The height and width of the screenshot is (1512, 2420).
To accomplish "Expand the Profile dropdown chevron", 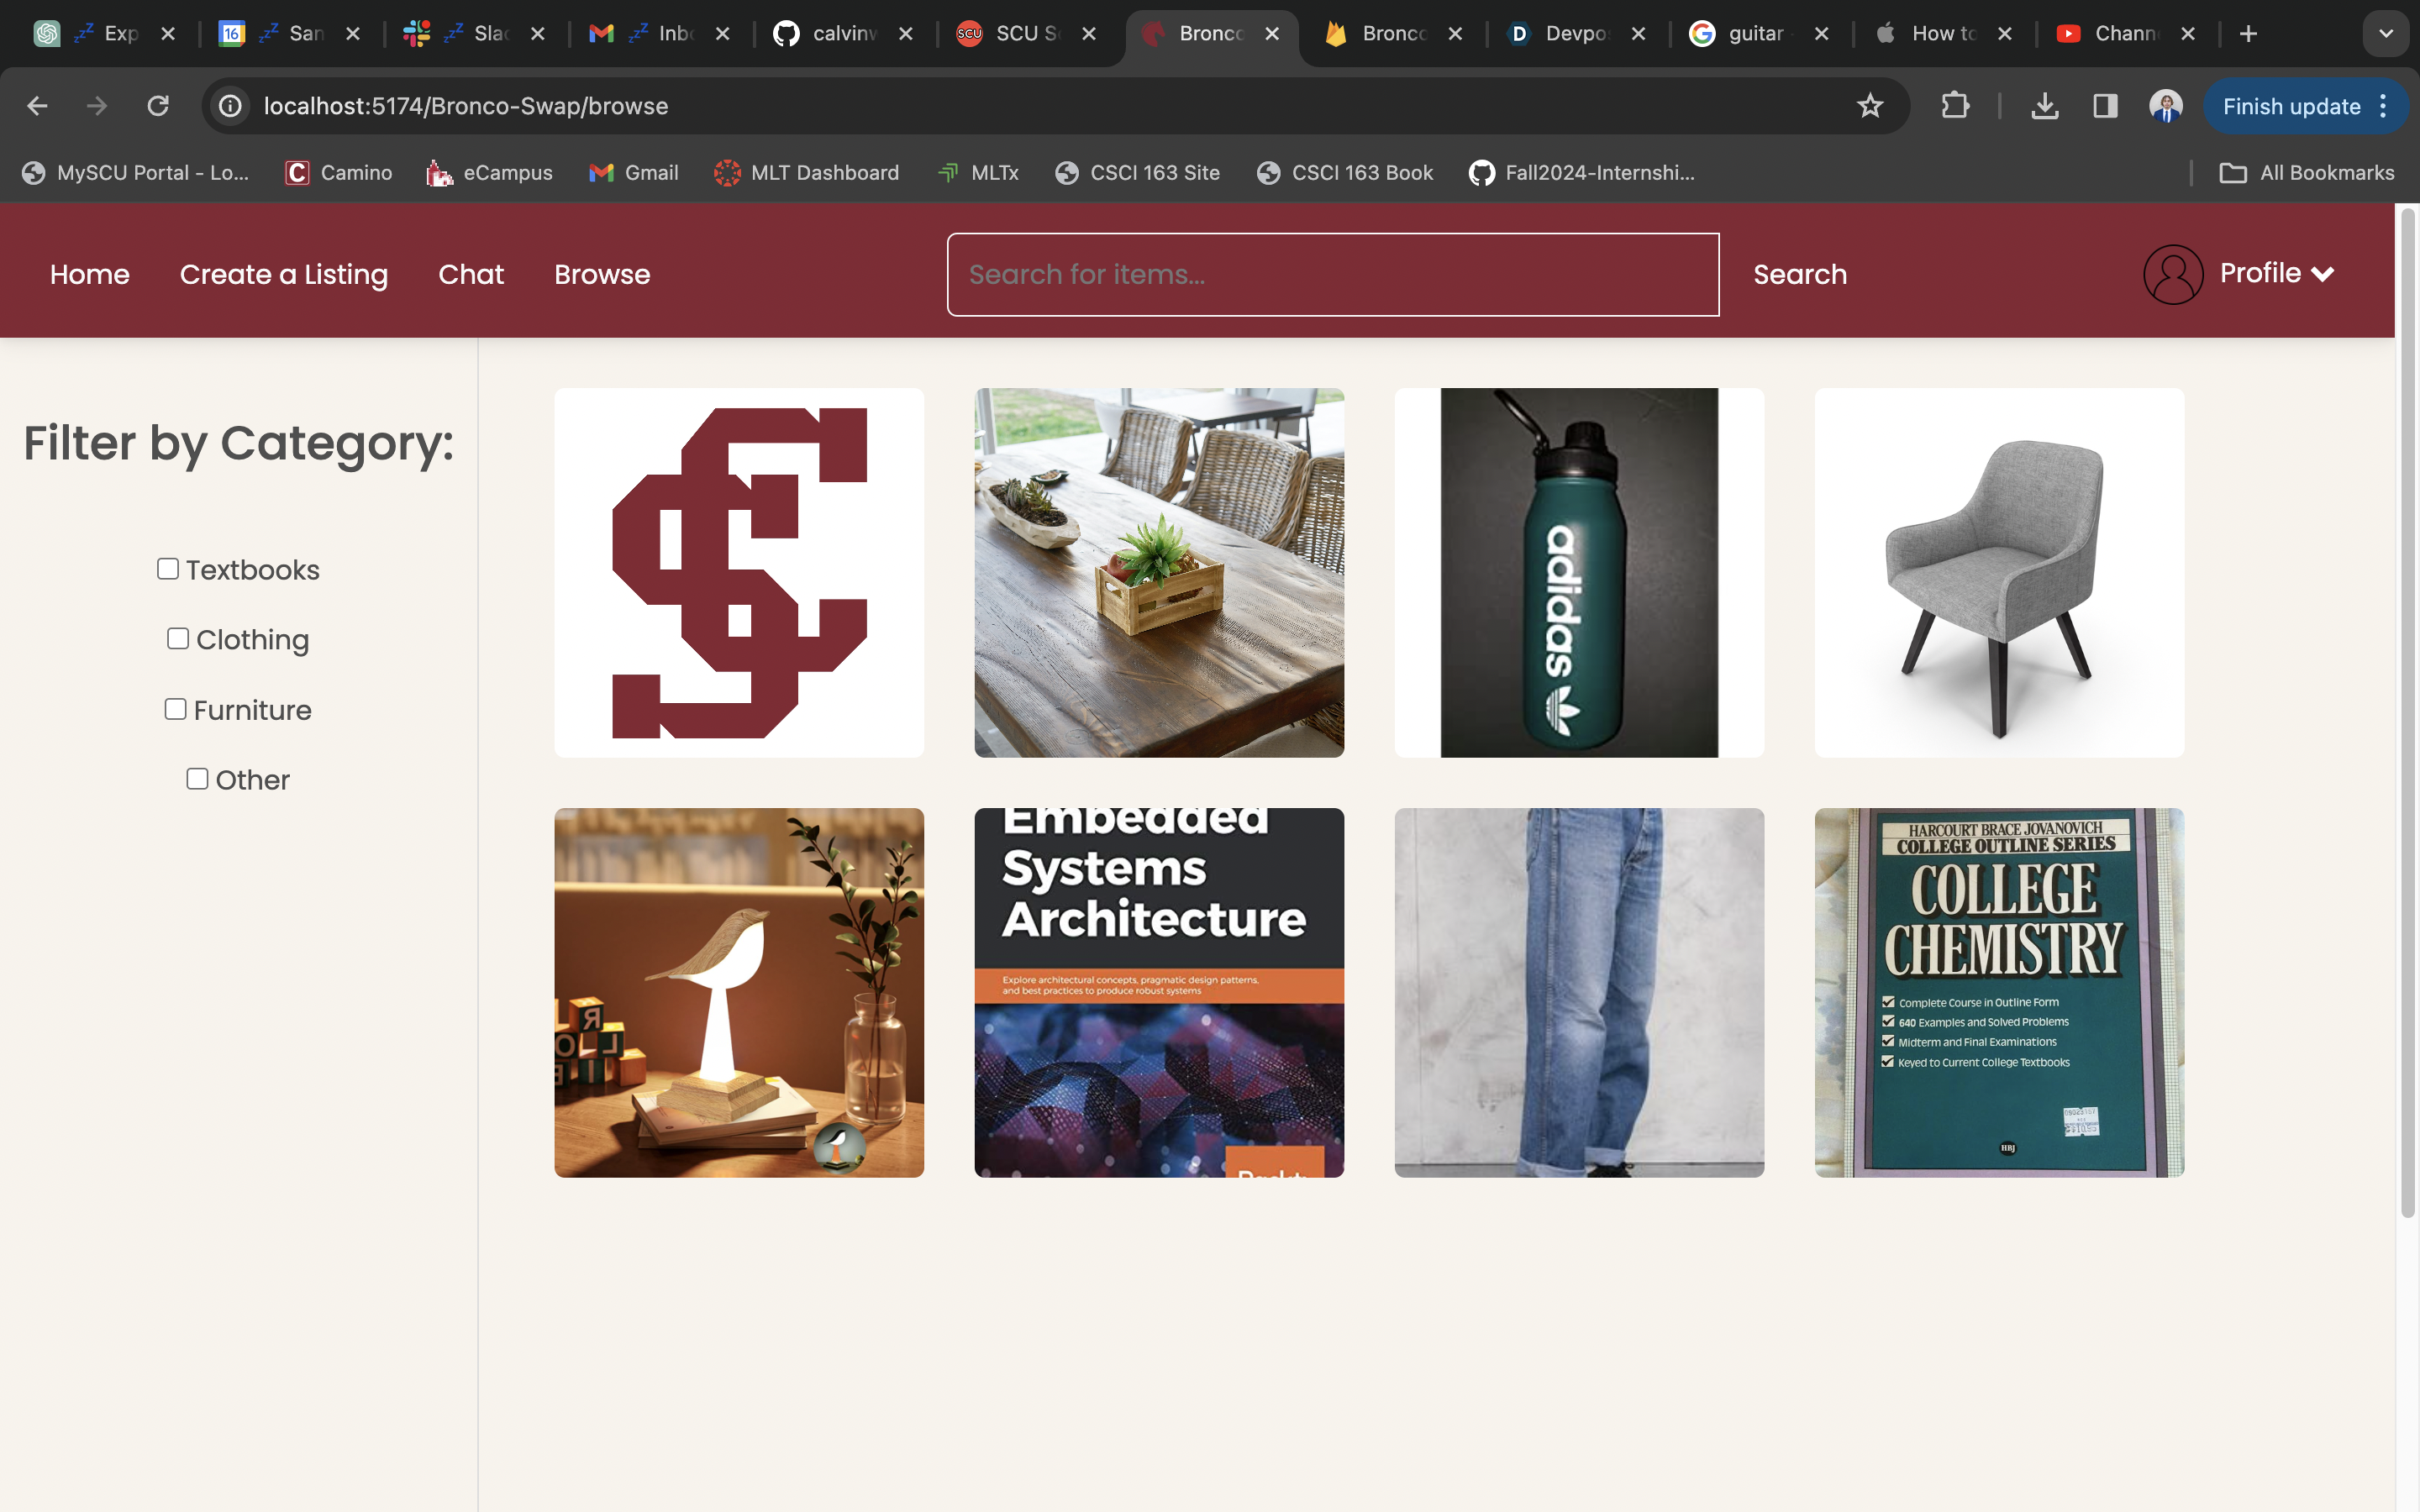I will click(2322, 275).
